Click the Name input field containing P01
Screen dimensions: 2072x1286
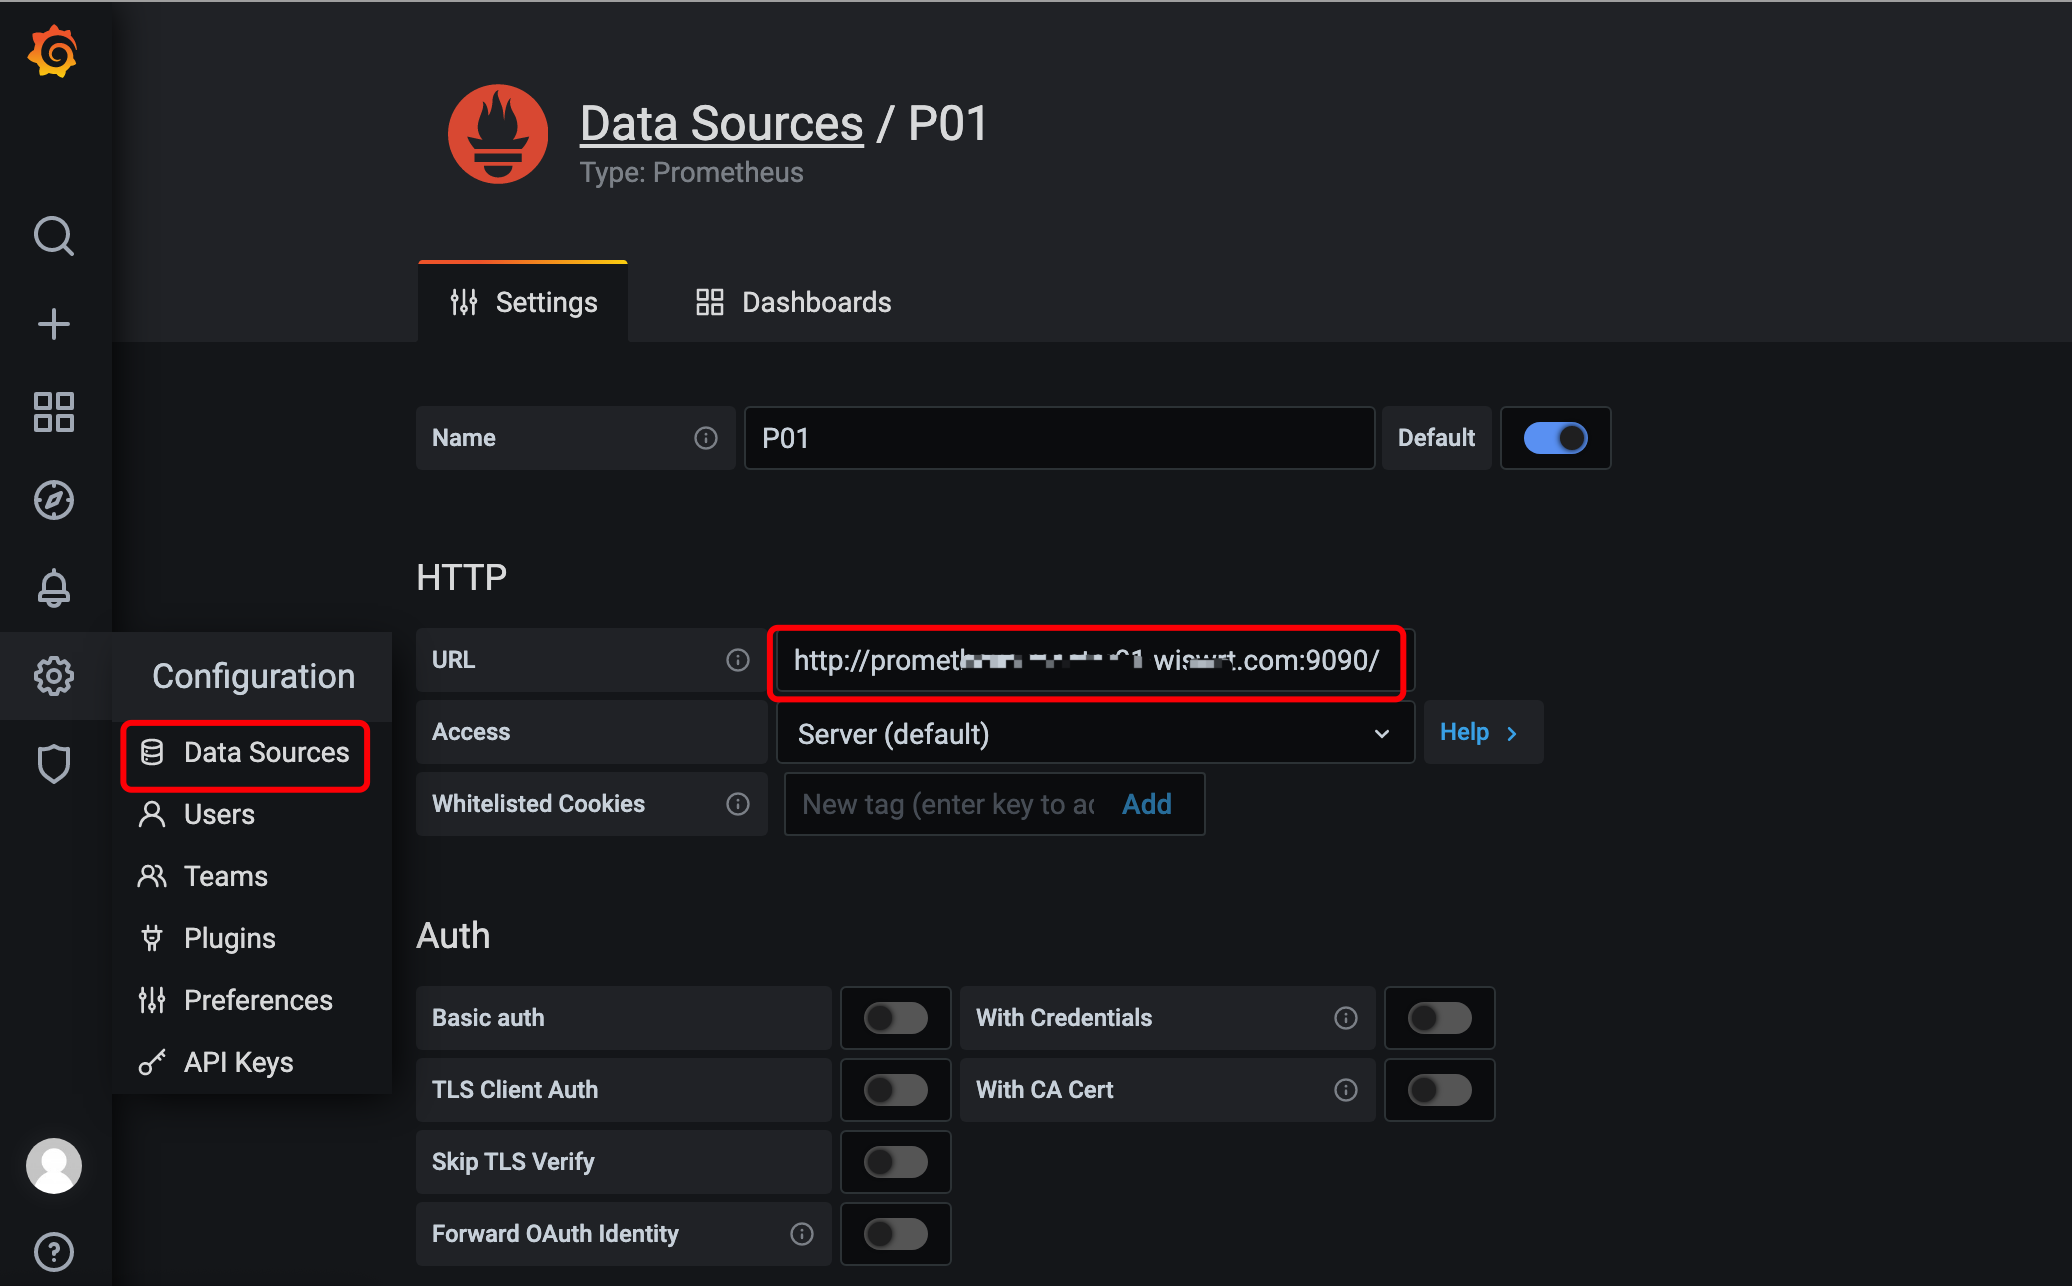tap(1059, 438)
